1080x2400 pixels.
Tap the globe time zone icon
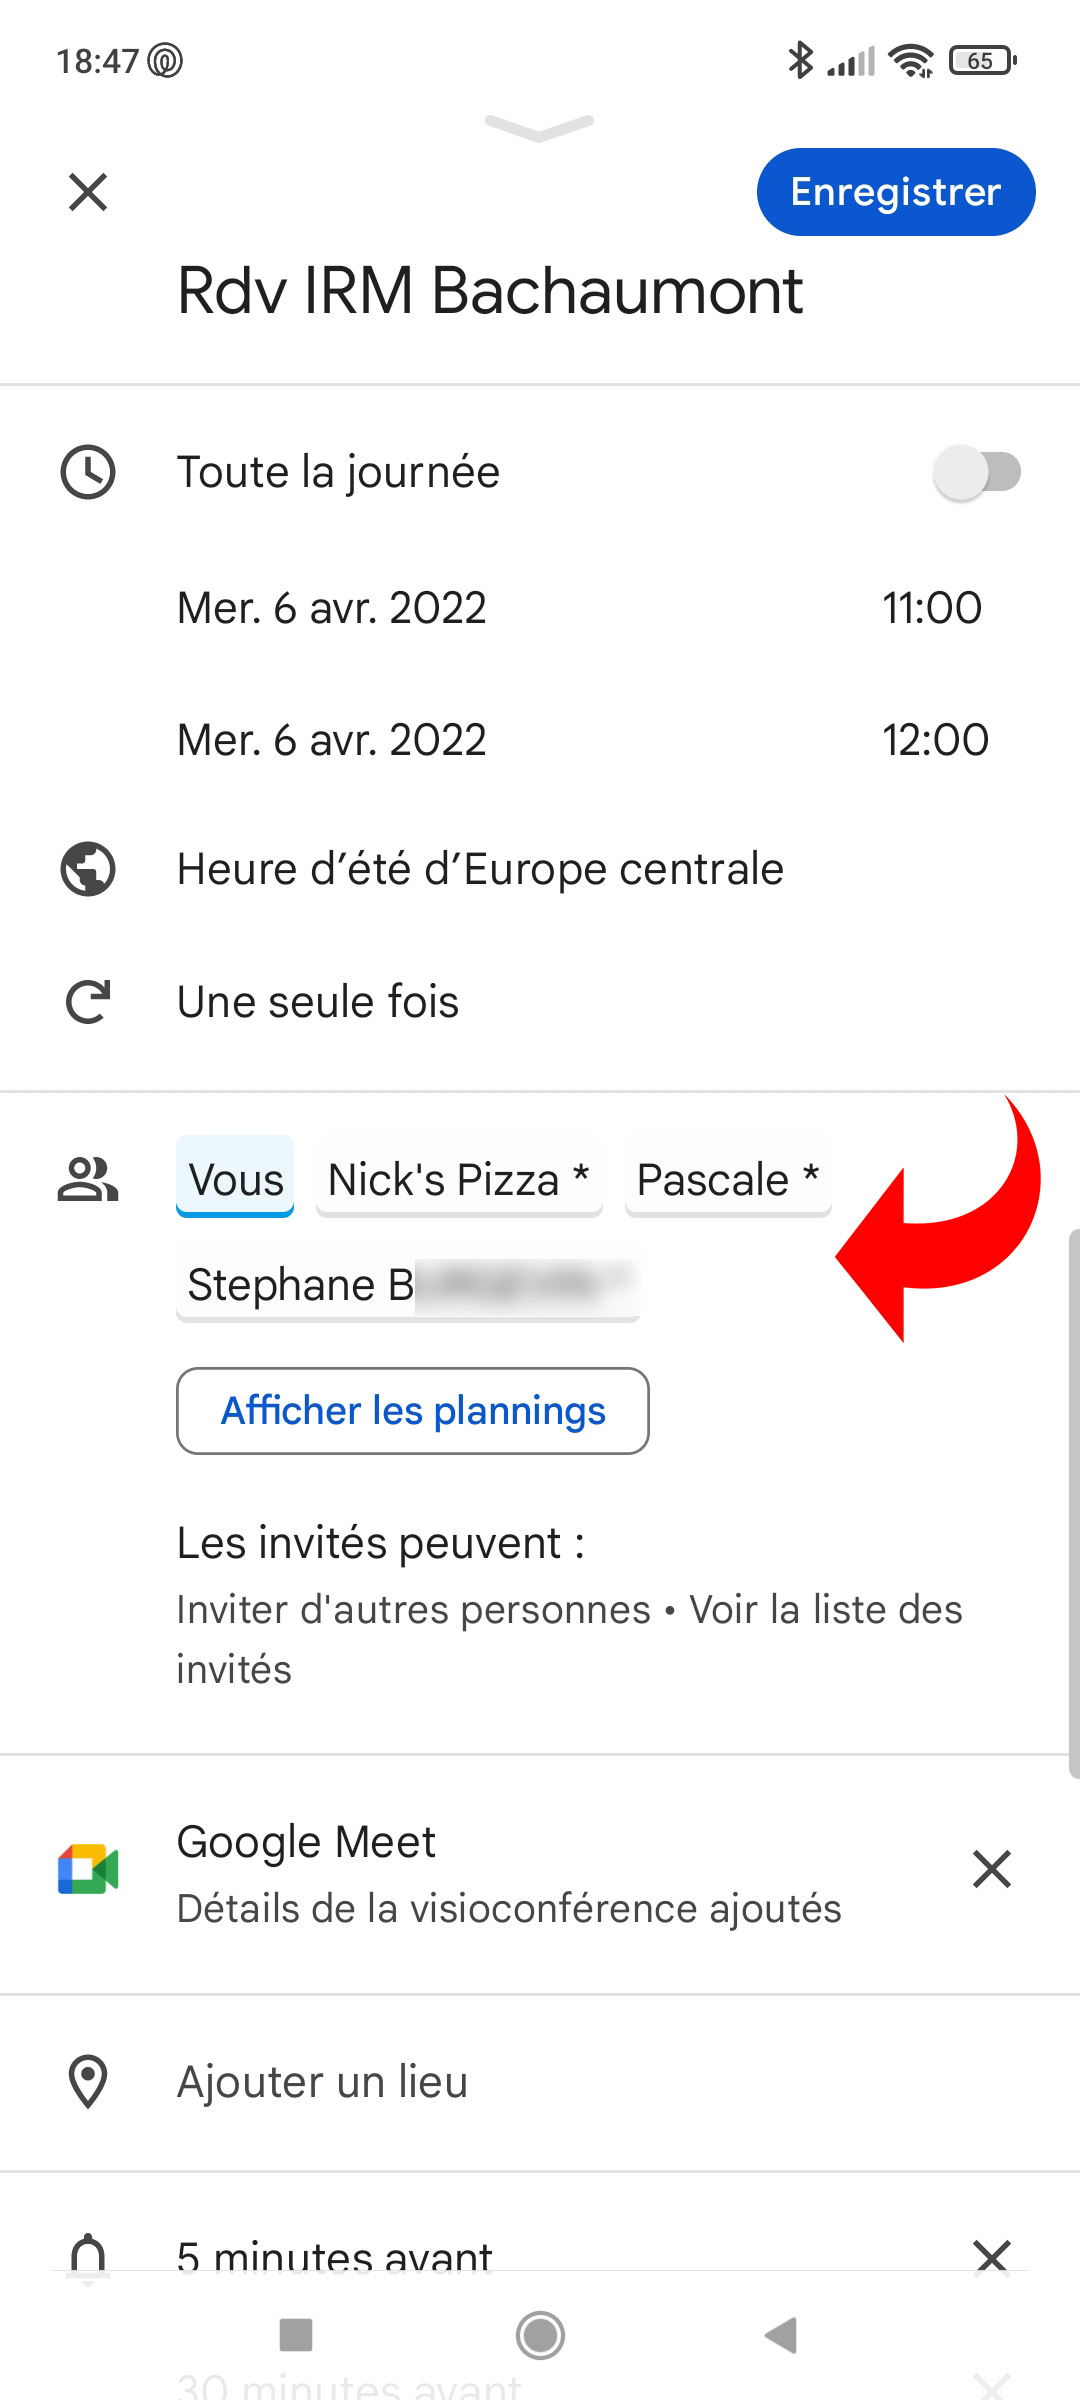(x=88, y=869)
